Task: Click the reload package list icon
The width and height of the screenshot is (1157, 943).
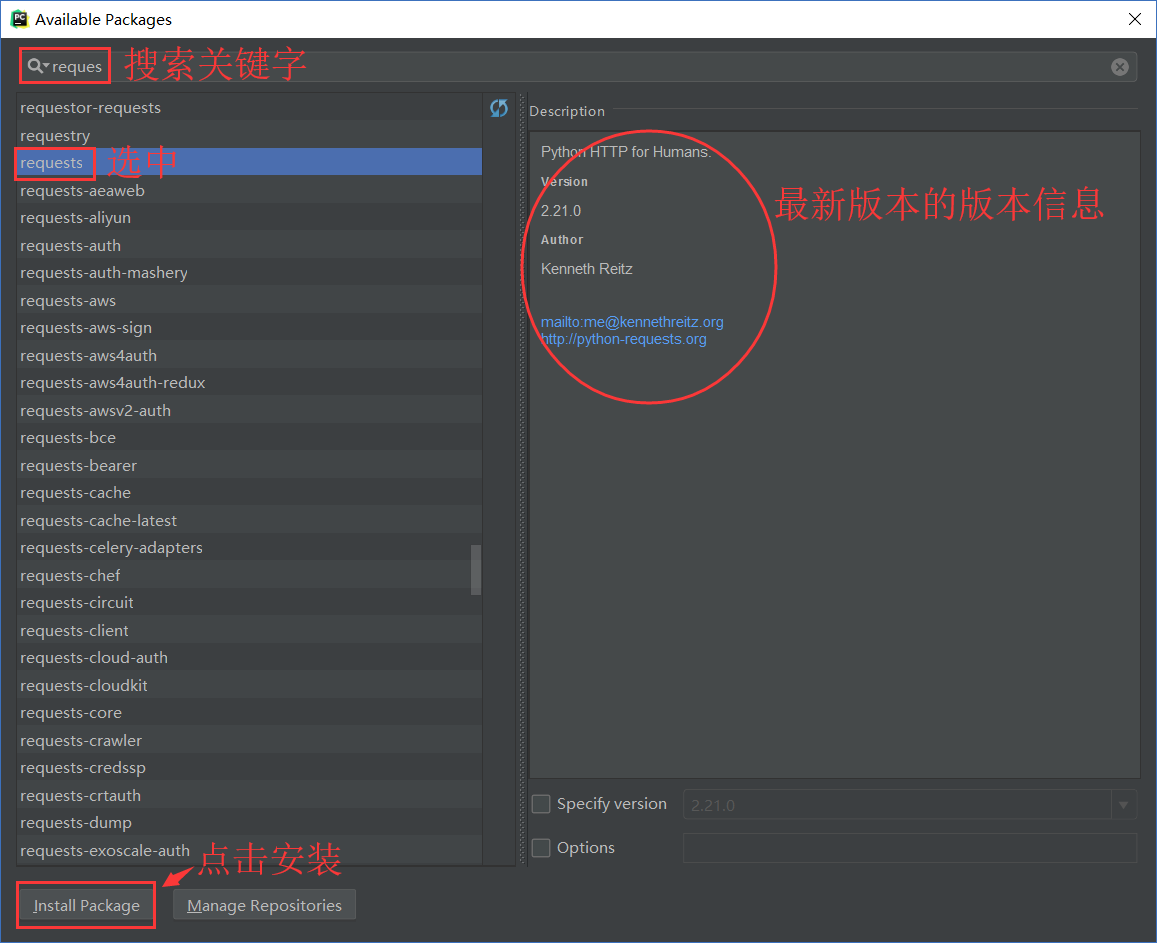Action: 499,108
